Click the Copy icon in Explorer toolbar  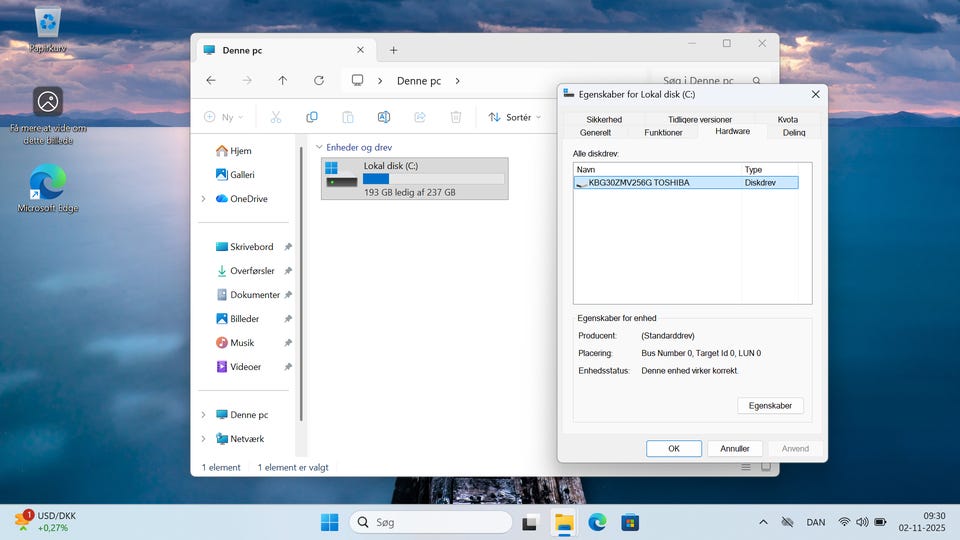[x=312, y=117]
